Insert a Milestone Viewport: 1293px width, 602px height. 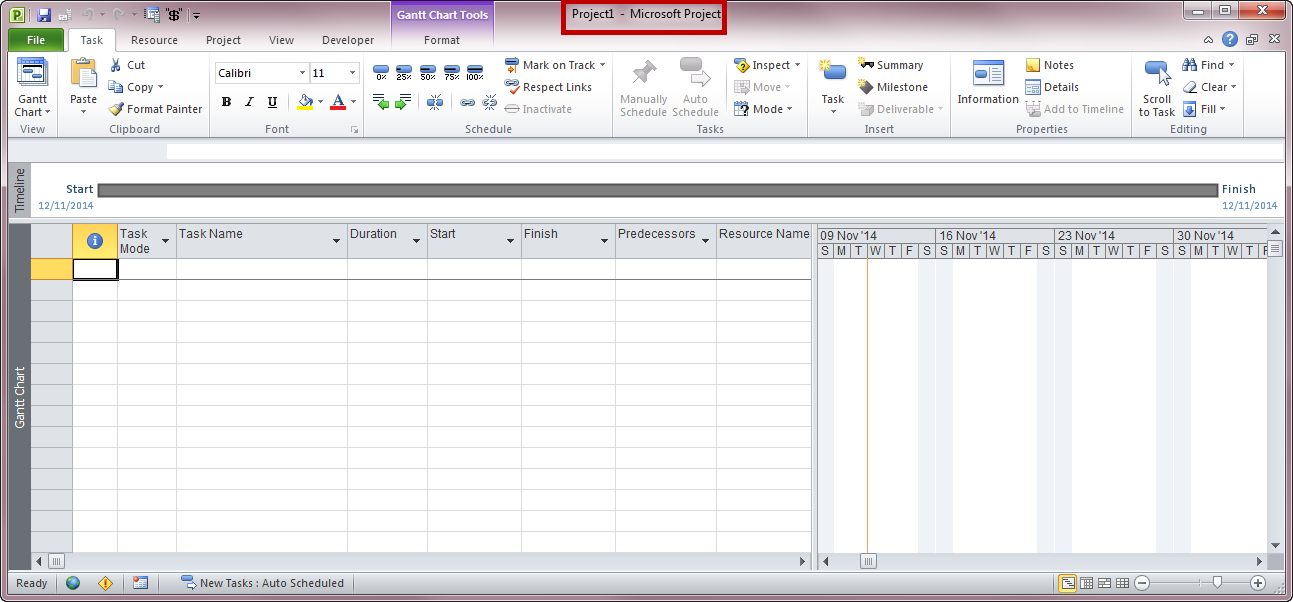[x=893, y=87]
